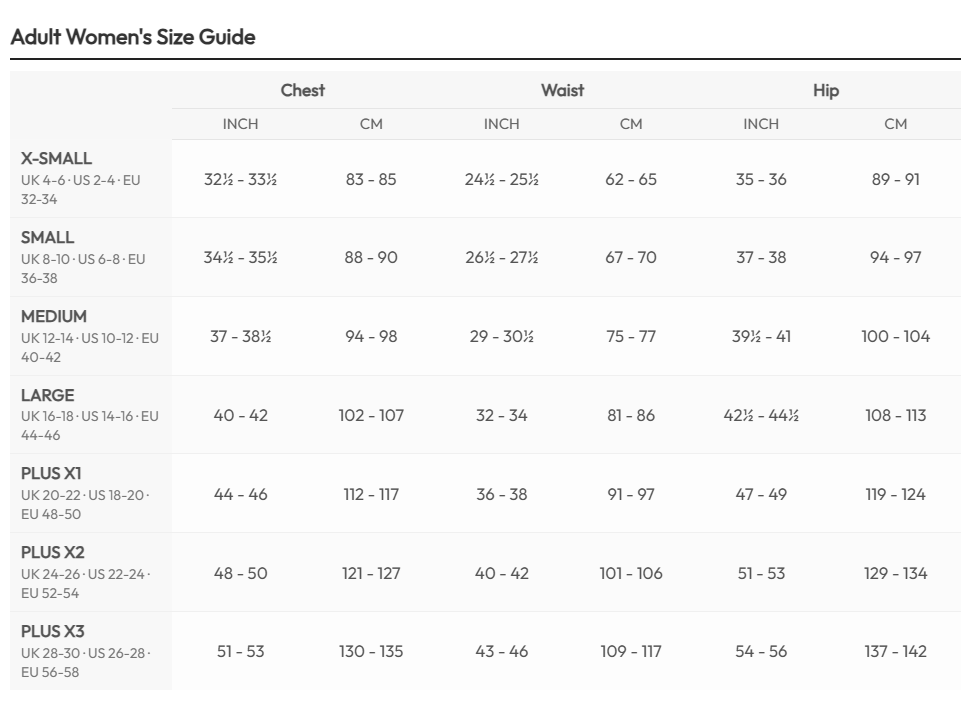The height and width of the screenshot is (713, 970).
Task: Select Small waist cm value 67 - 70
Action: click(x=631, y=258)
